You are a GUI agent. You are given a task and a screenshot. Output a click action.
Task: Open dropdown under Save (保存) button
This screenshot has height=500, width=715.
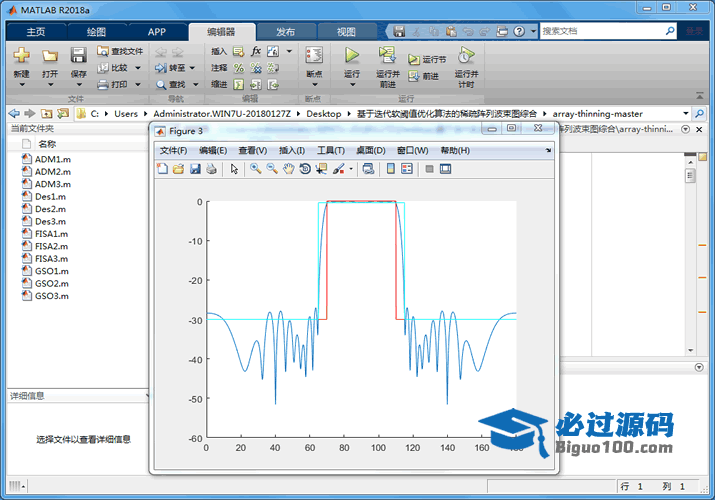(x=78, y=85)
